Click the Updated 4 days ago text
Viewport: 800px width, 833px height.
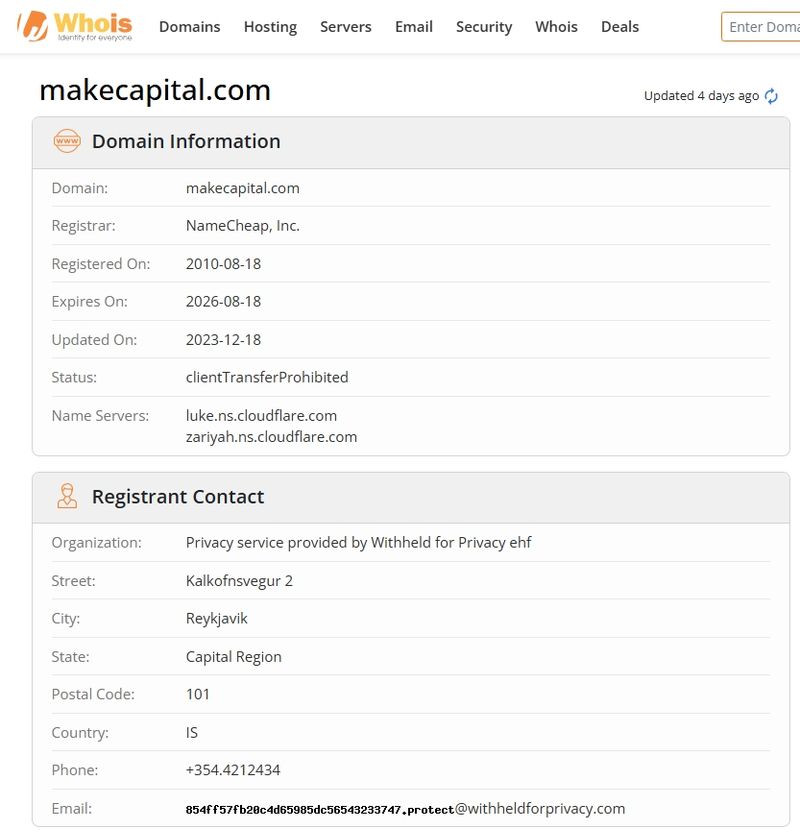(701, 96)
